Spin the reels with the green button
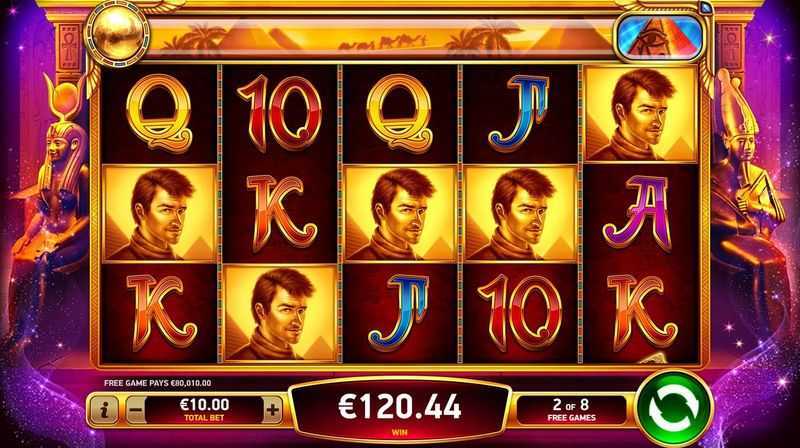This screenshot has width=800, height=448. pos(674,408)
